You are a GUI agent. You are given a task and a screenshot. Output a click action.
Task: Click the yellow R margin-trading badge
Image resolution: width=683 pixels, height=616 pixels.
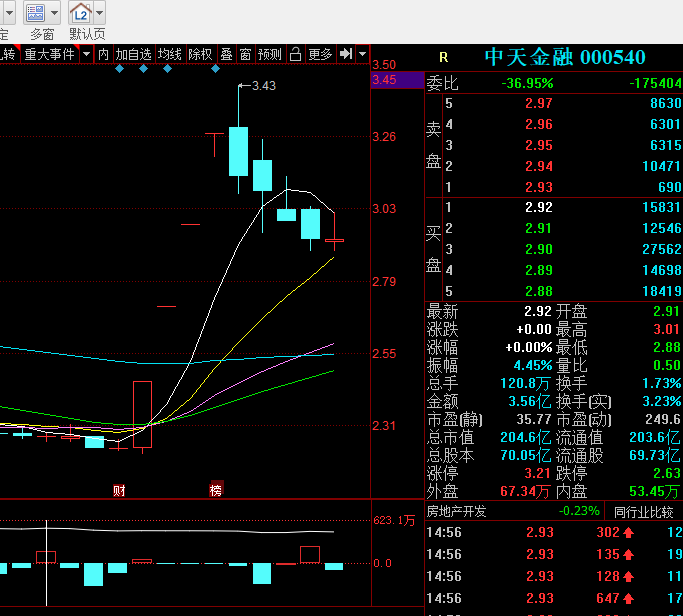pos(443,57)
